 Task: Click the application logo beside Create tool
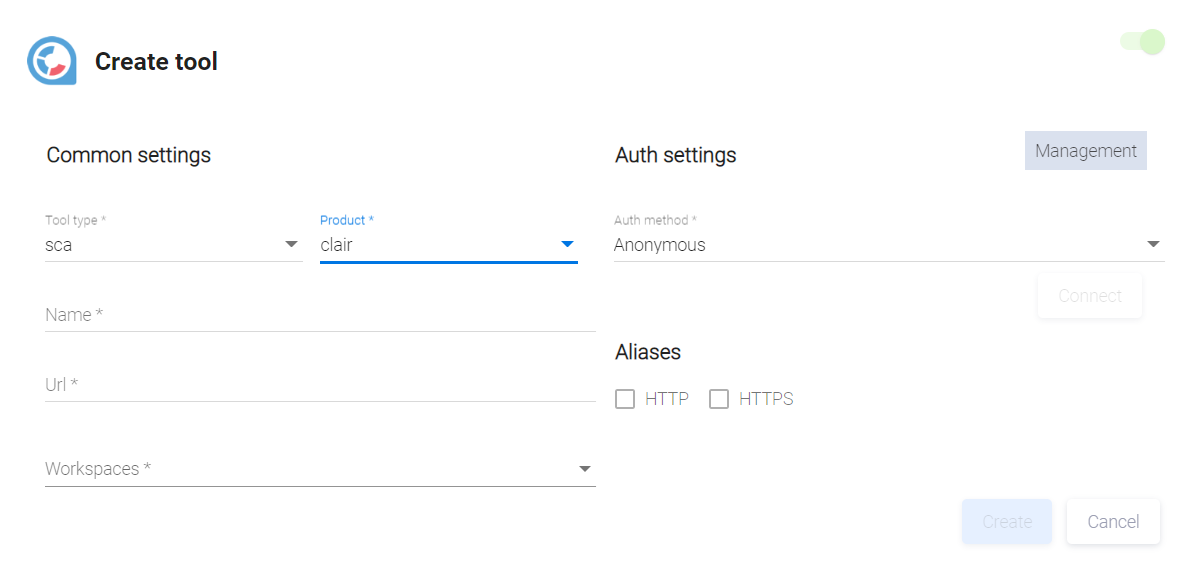[x=52, y=61]
